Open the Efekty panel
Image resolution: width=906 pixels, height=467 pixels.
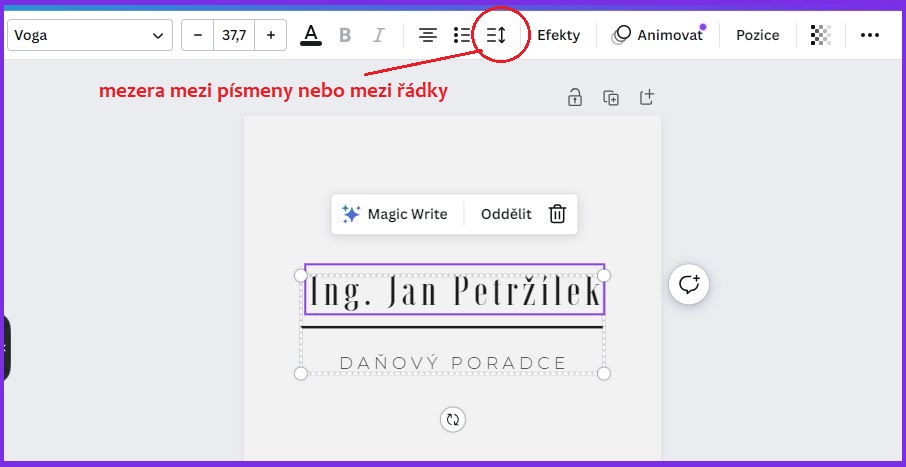559,35
